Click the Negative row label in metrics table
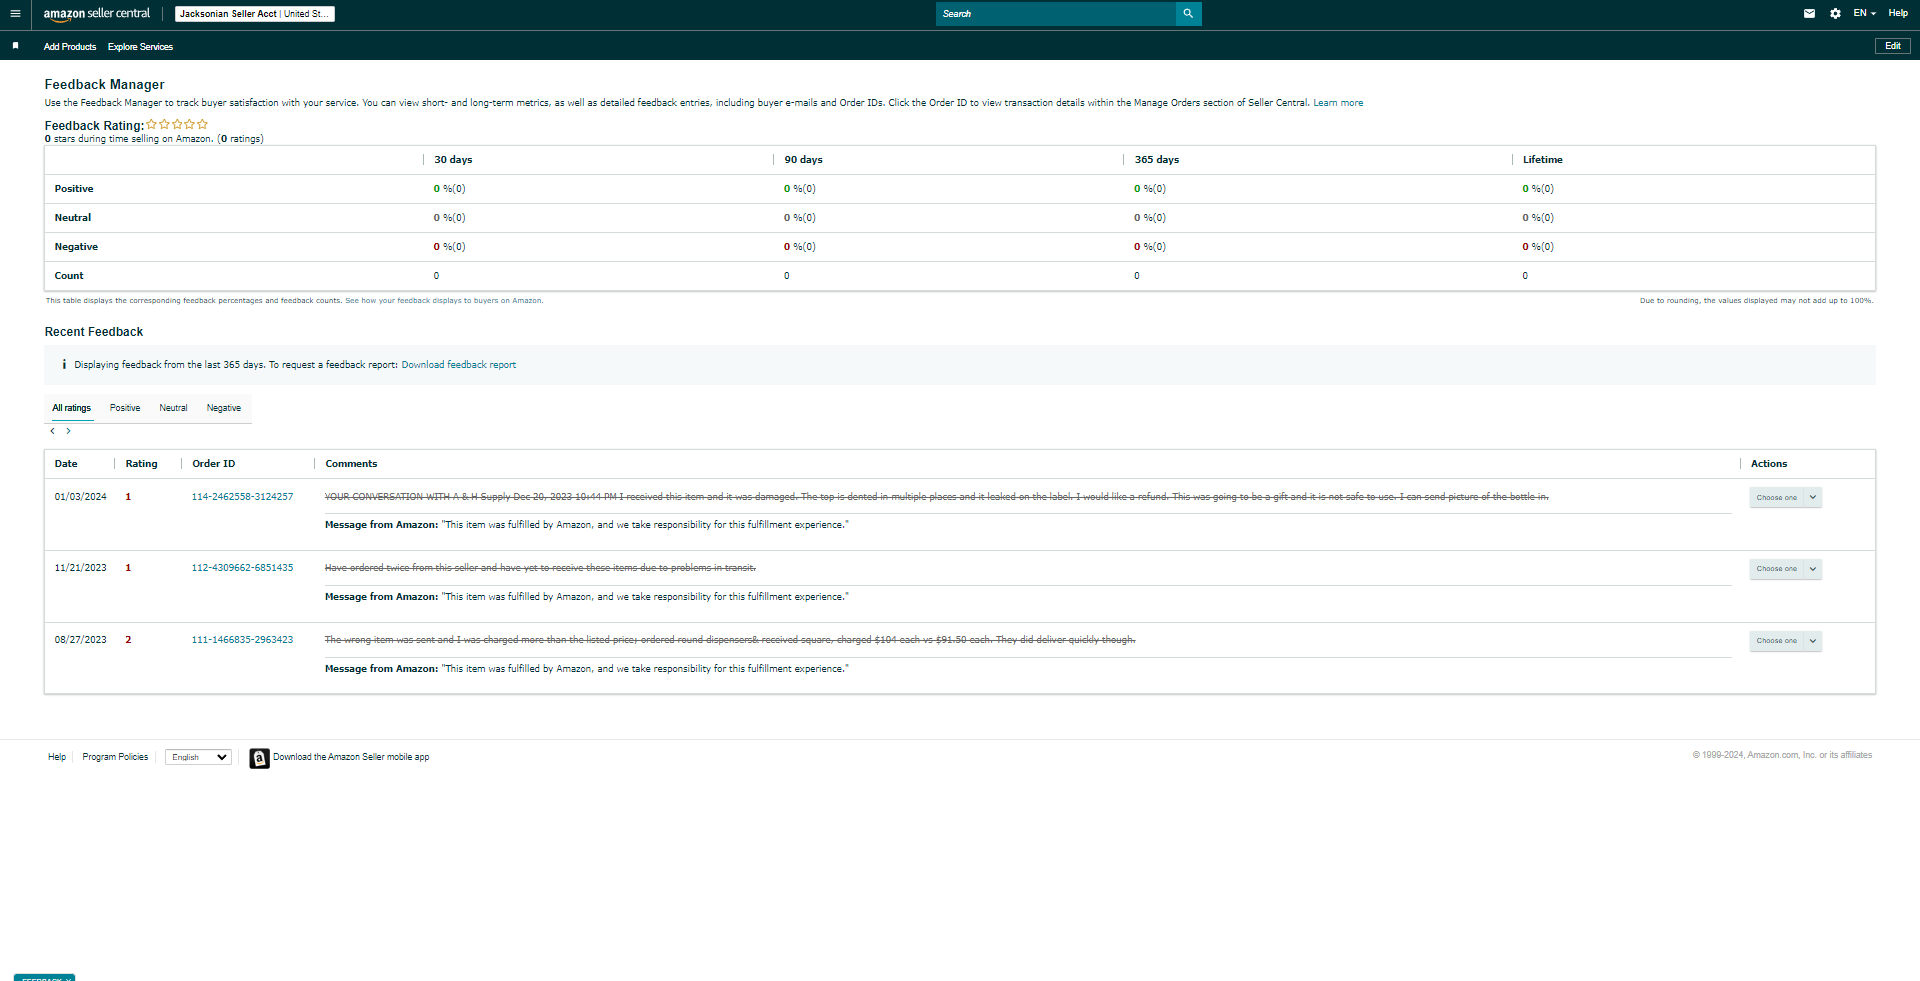 coord(76,247)
